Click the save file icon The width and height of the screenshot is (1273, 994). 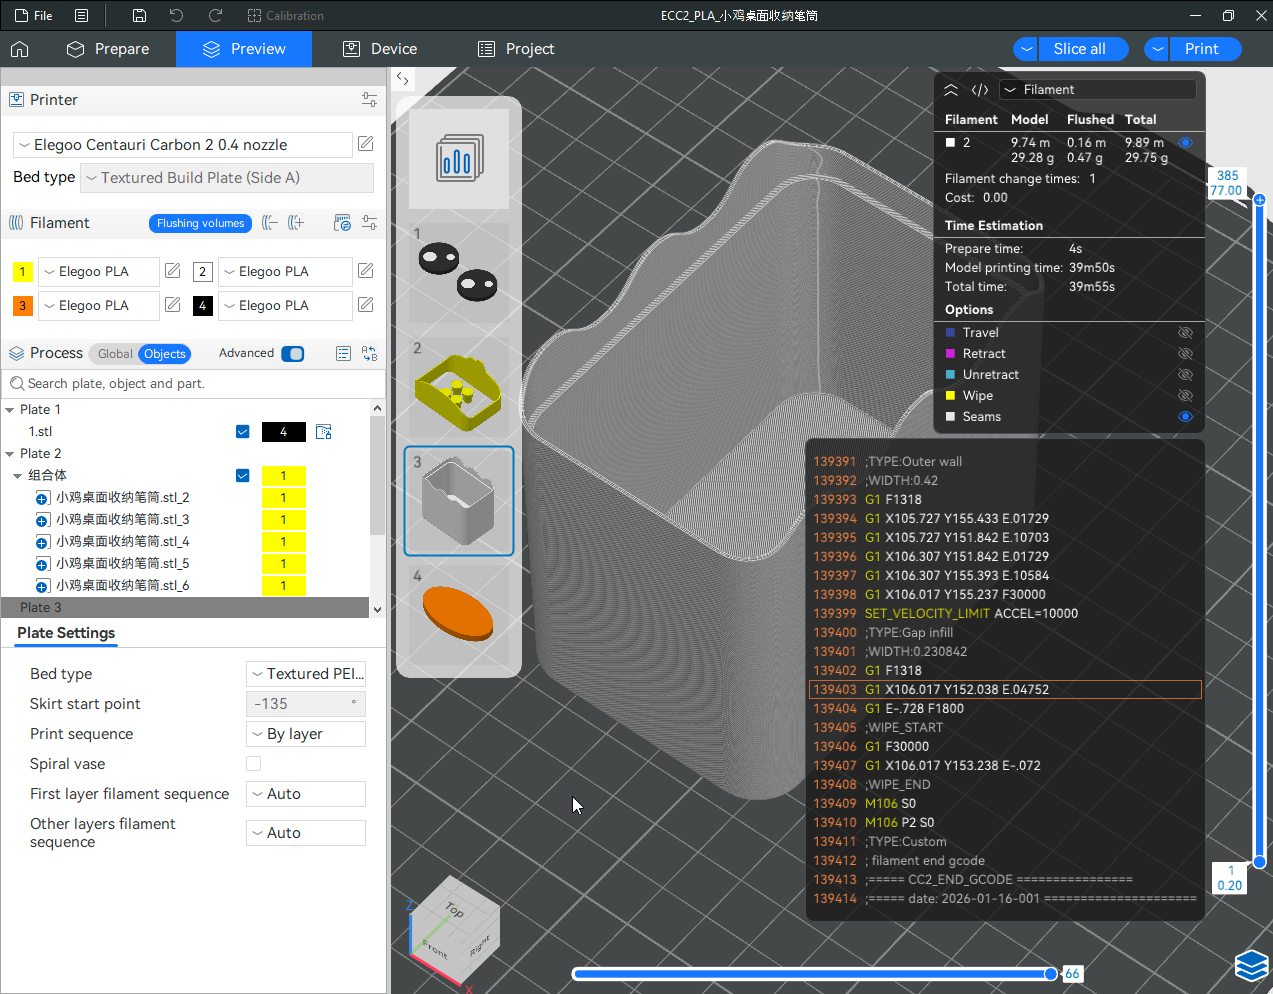pos(139,16)
